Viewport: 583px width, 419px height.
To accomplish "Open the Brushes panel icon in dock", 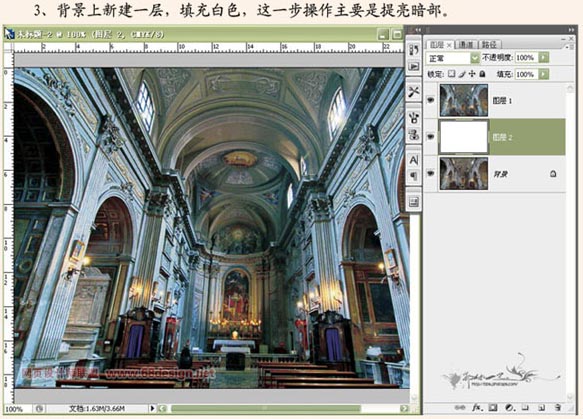I will (413, 118).
